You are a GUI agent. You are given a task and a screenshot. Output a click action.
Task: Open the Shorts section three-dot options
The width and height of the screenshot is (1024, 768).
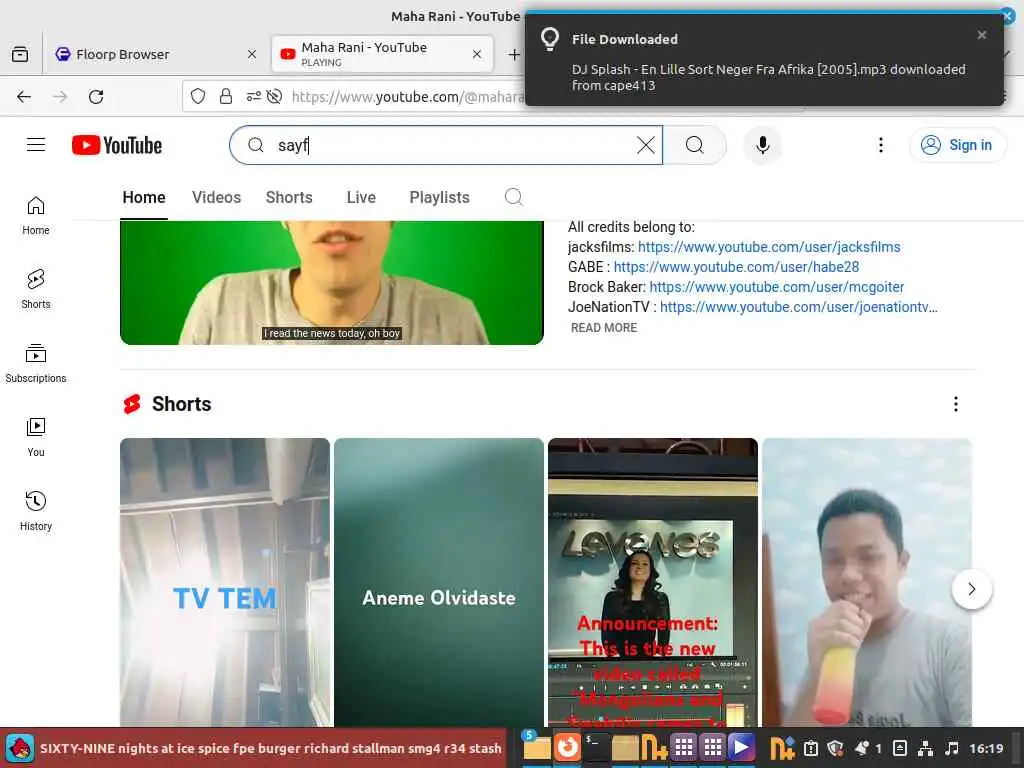coord(955,404)
